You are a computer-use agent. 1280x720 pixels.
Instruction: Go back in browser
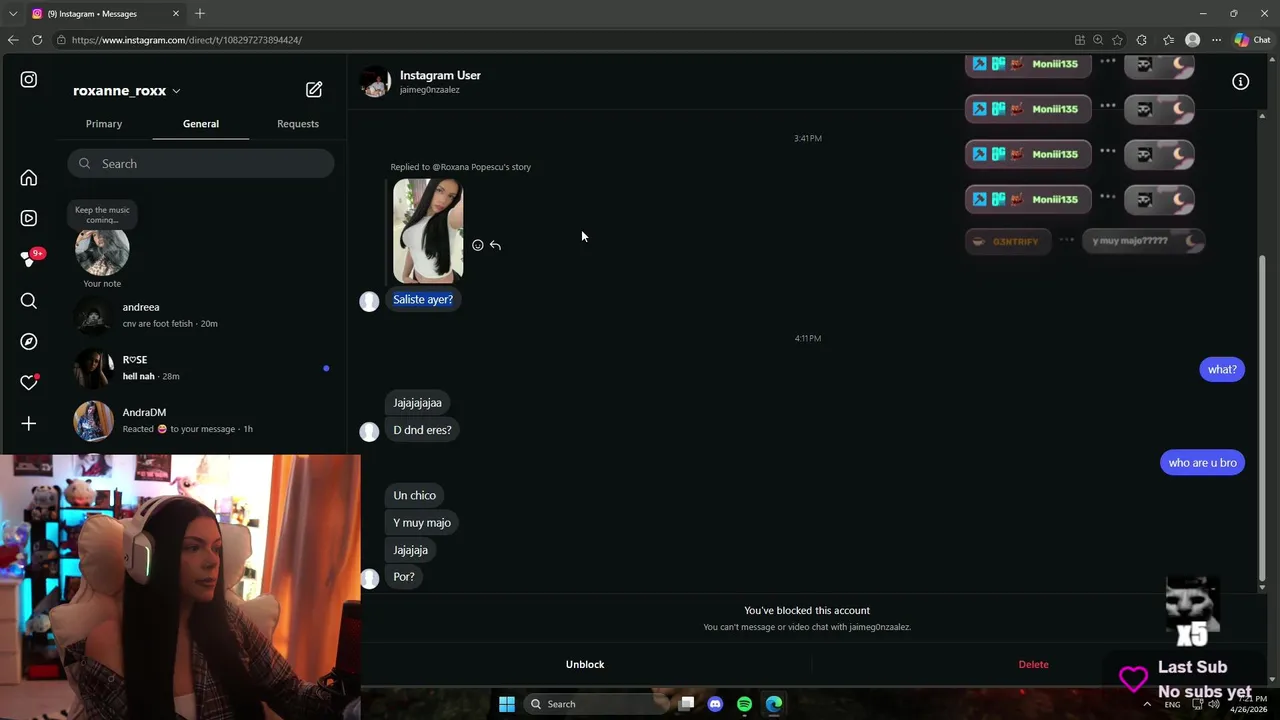pos(13,40)
